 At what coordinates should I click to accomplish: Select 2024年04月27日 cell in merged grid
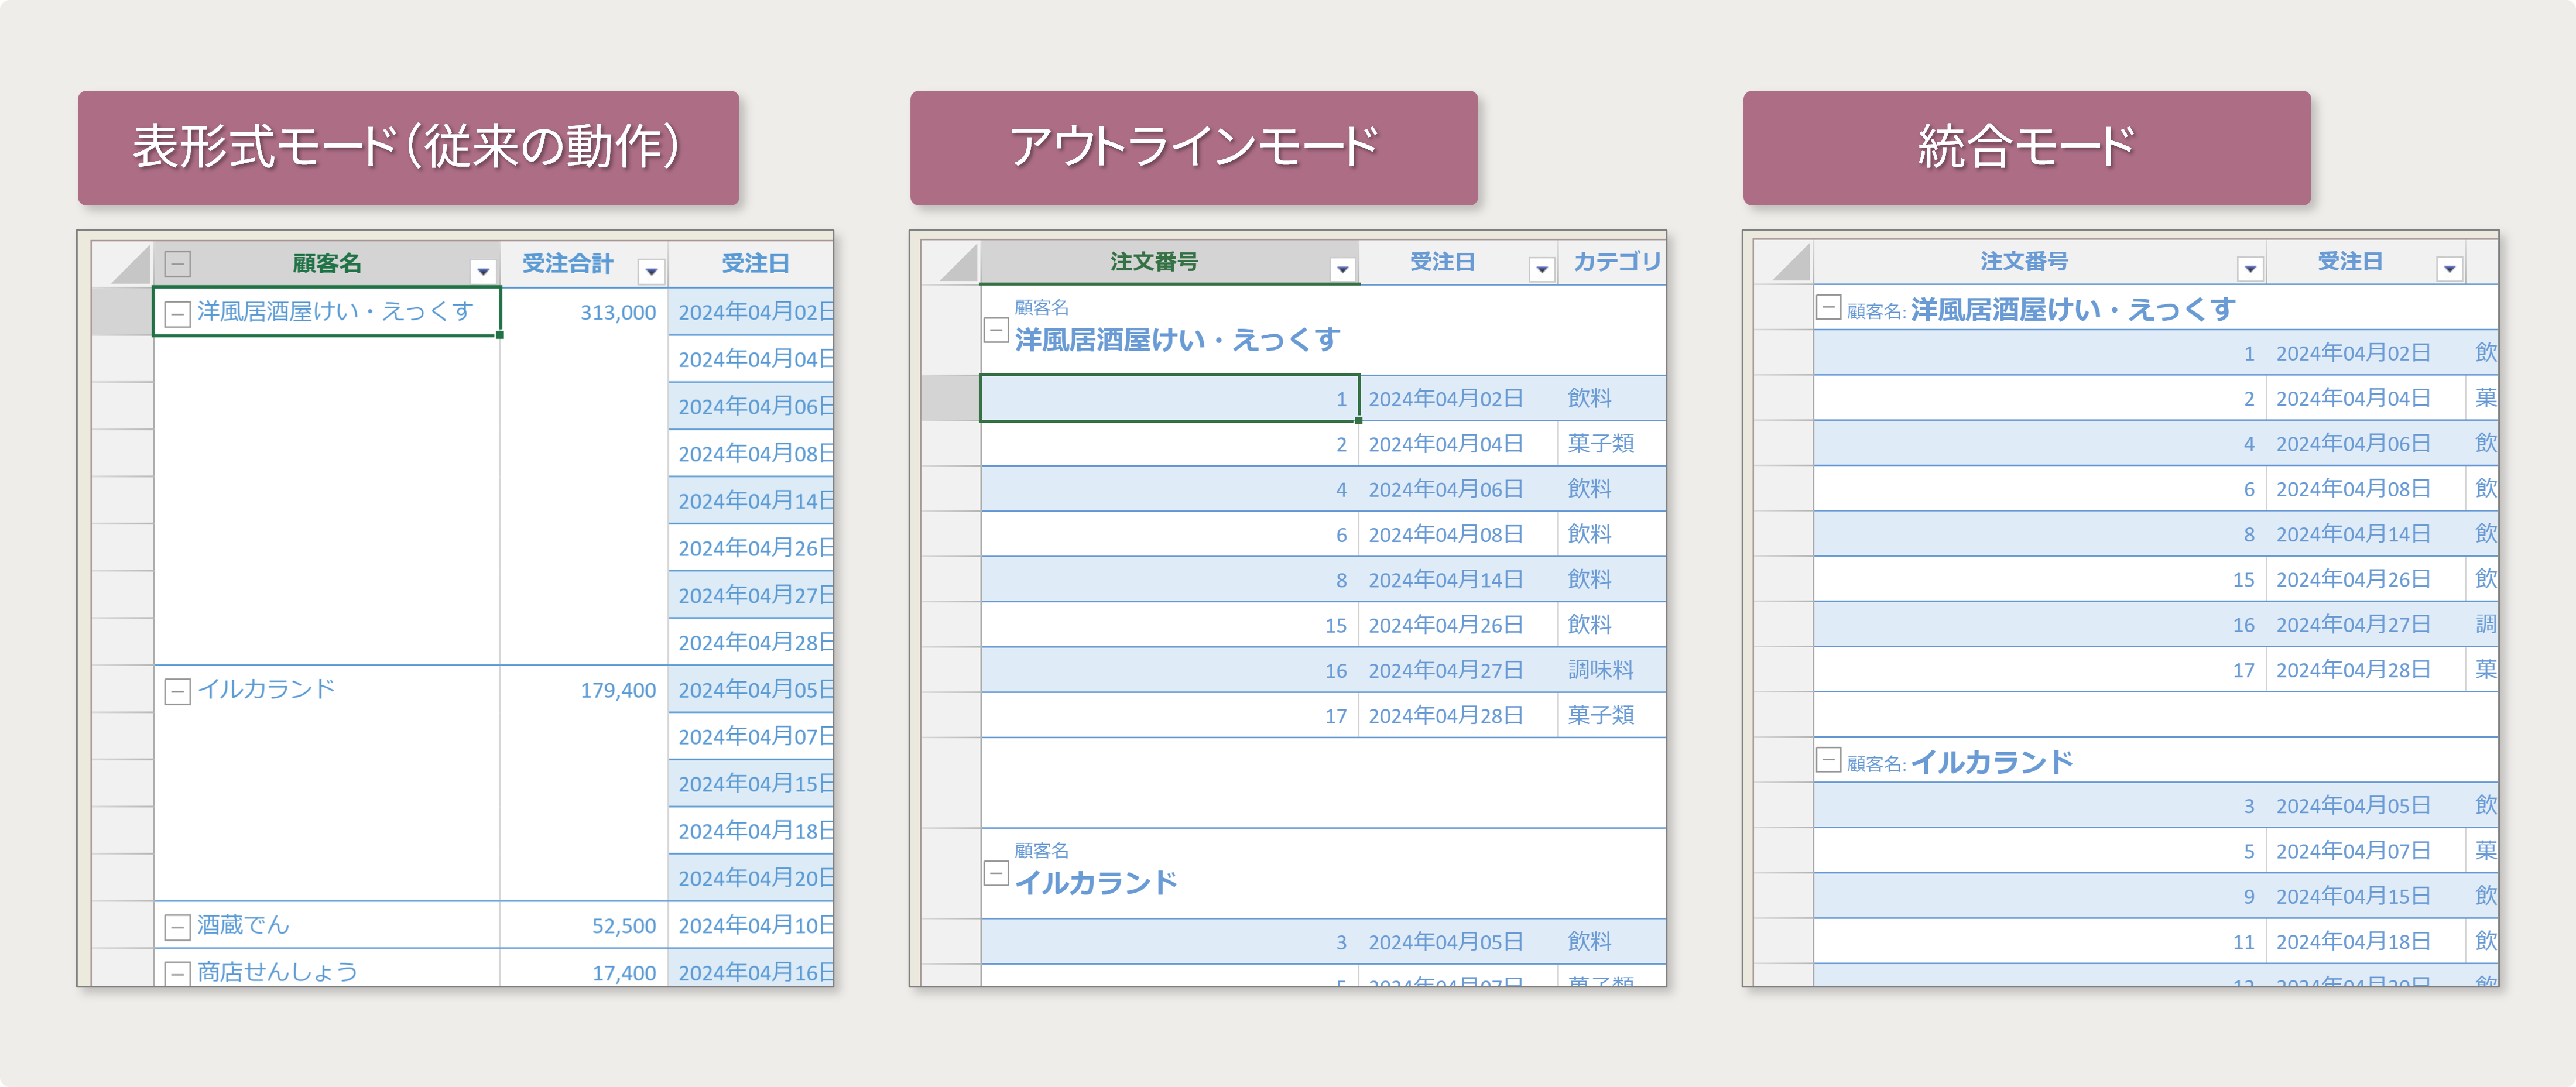pos(2365,624)
